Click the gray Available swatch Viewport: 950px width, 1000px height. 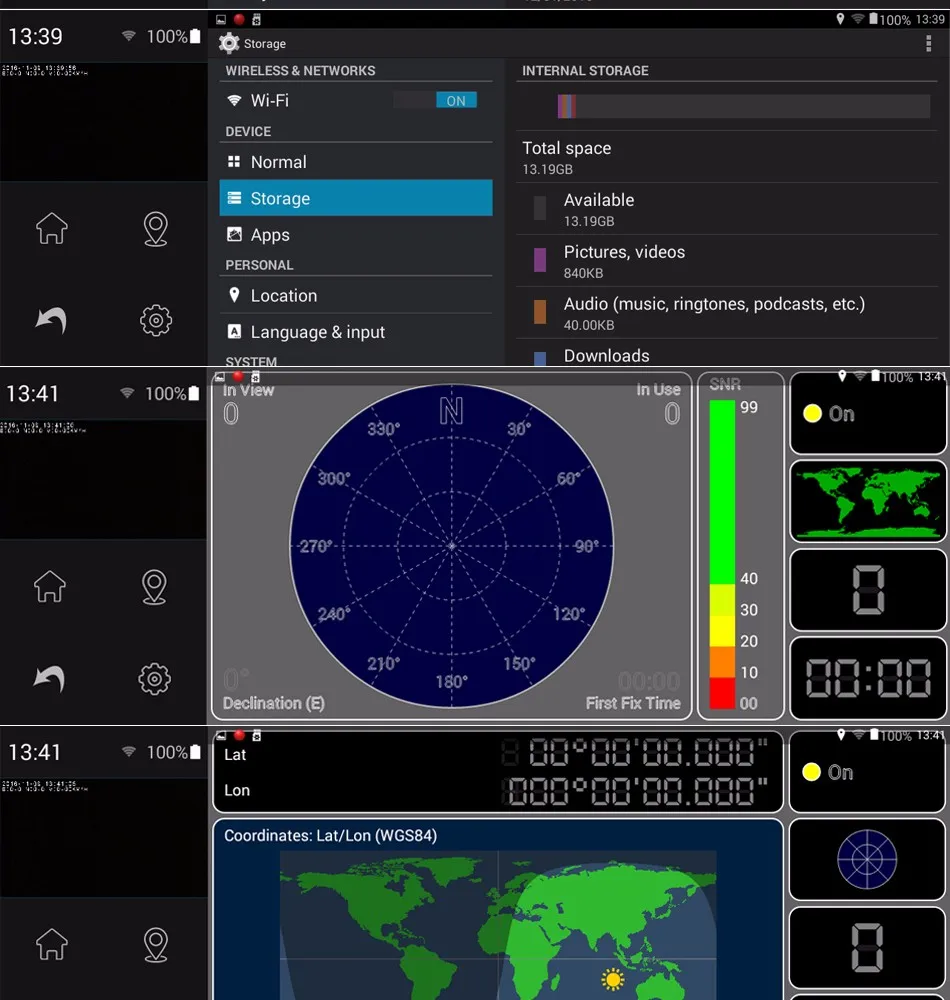coord(539,208)
